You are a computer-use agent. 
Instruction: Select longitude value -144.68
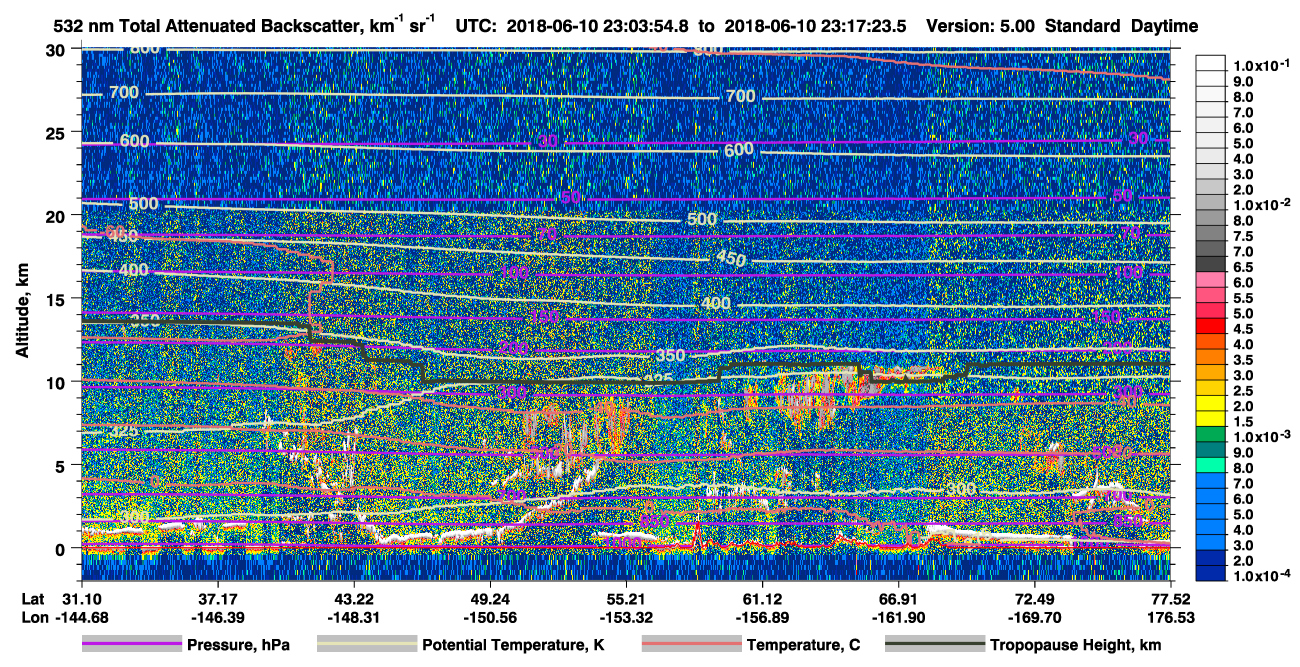tap(81, 617)
